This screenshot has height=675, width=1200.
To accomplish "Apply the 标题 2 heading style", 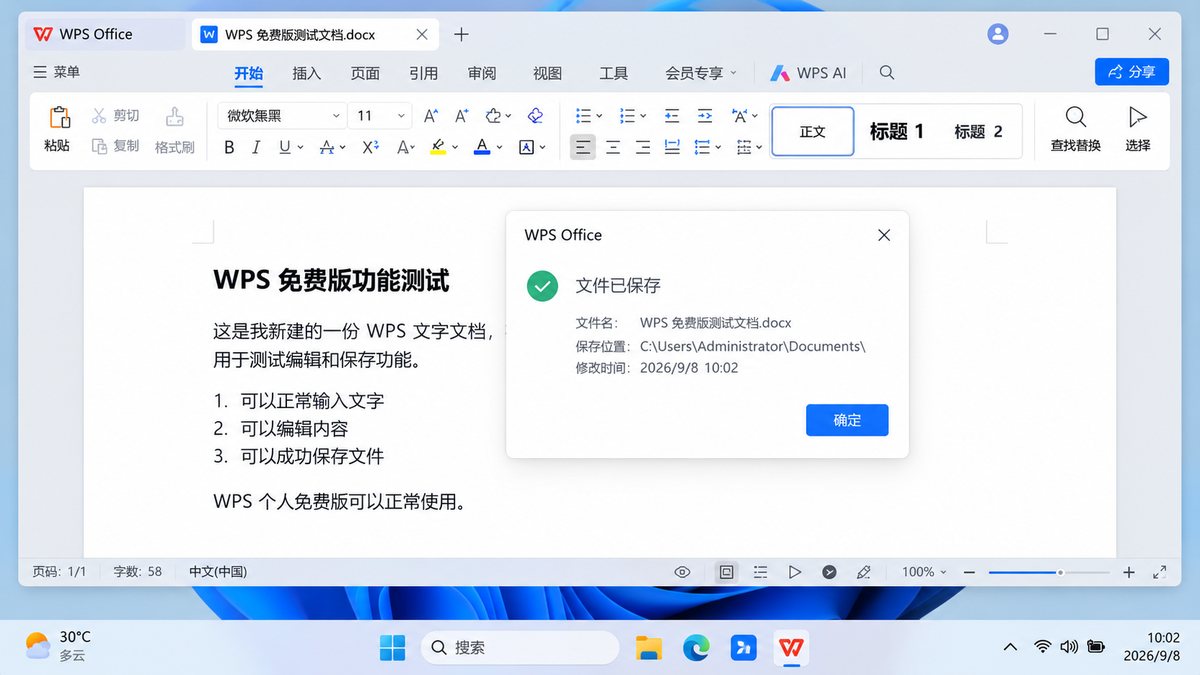I will [978, 131].
